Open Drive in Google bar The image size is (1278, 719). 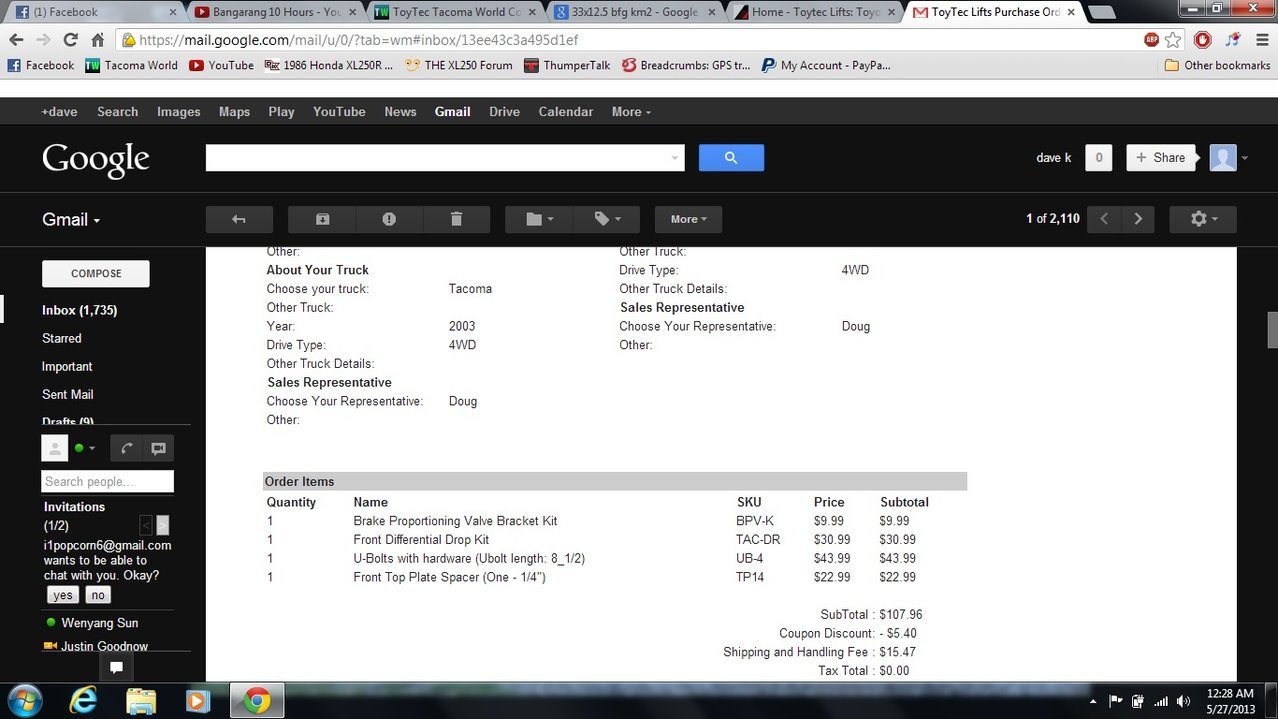click(504, 112)
